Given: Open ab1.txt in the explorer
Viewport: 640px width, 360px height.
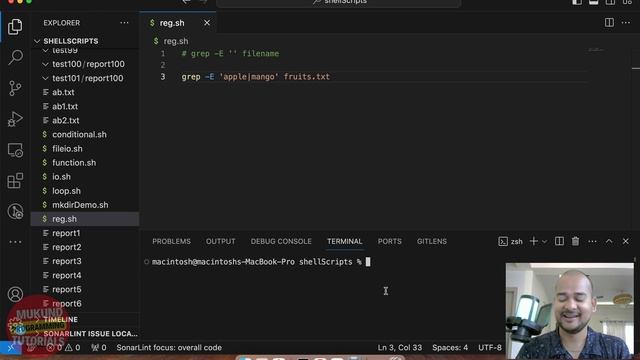Looking at the screenshot, I should coord(85,106).
